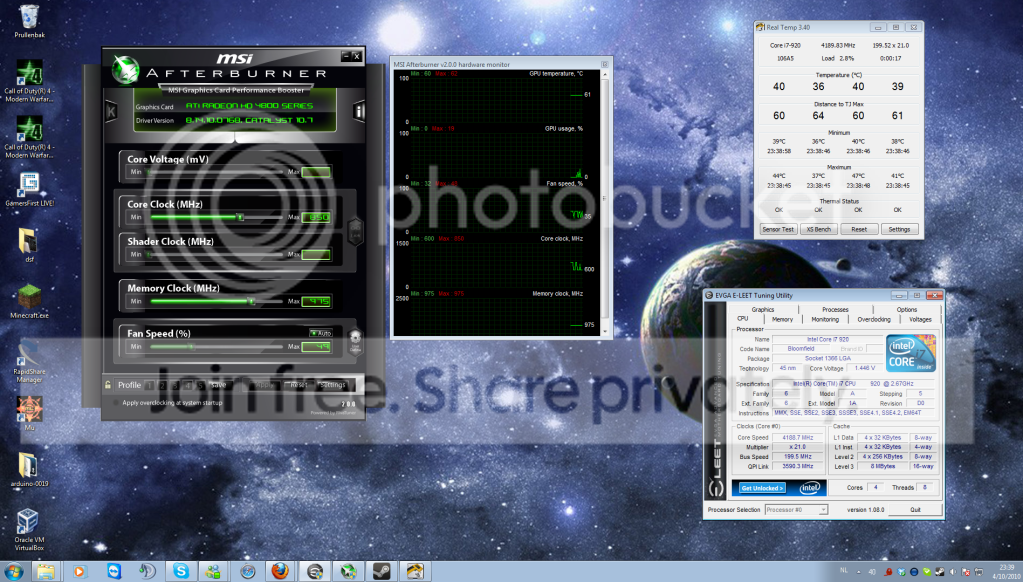Screen dimensions: 1023x582
Task: Switch to Monitoring tab in E-LEET
Action: click(x=825, y=319)
